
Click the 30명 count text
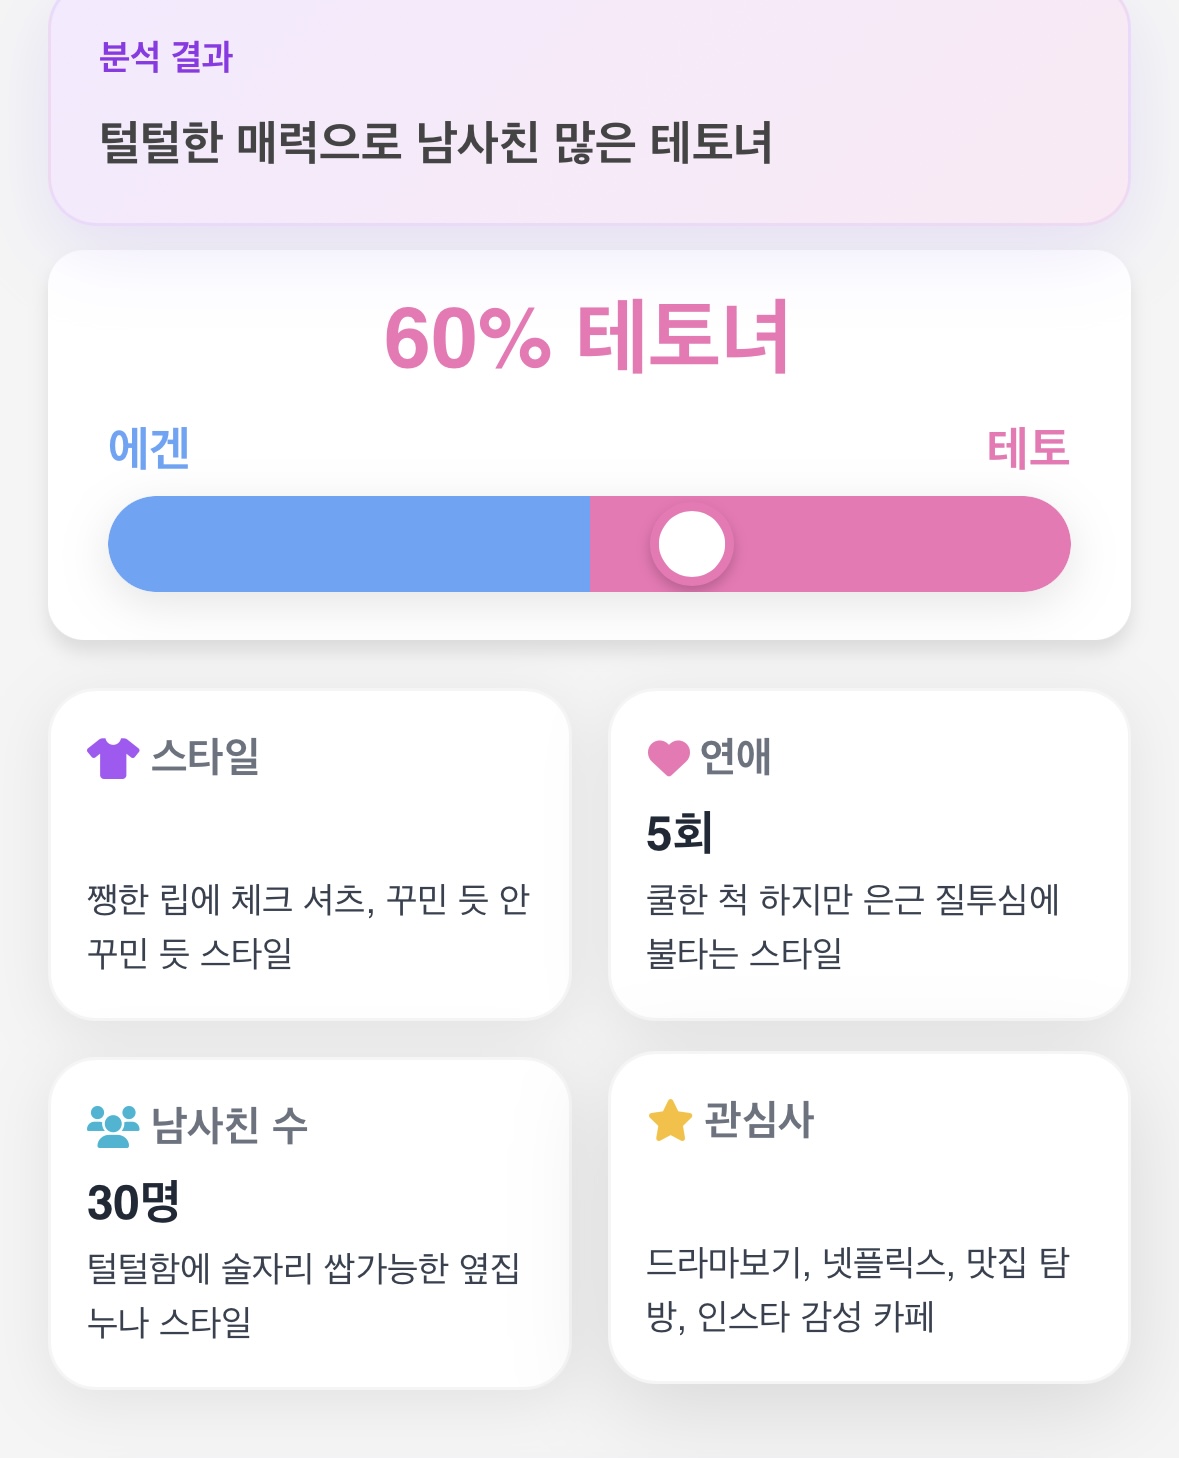pyautogui.click(x=133, y=1202)
